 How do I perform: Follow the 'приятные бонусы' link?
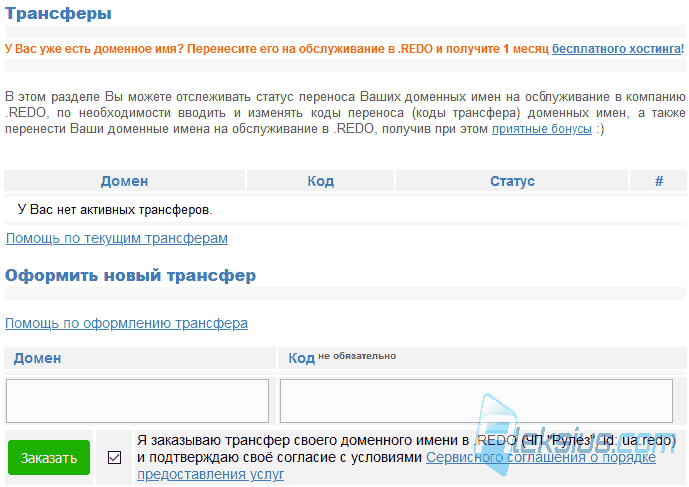(x=541, y=129)
